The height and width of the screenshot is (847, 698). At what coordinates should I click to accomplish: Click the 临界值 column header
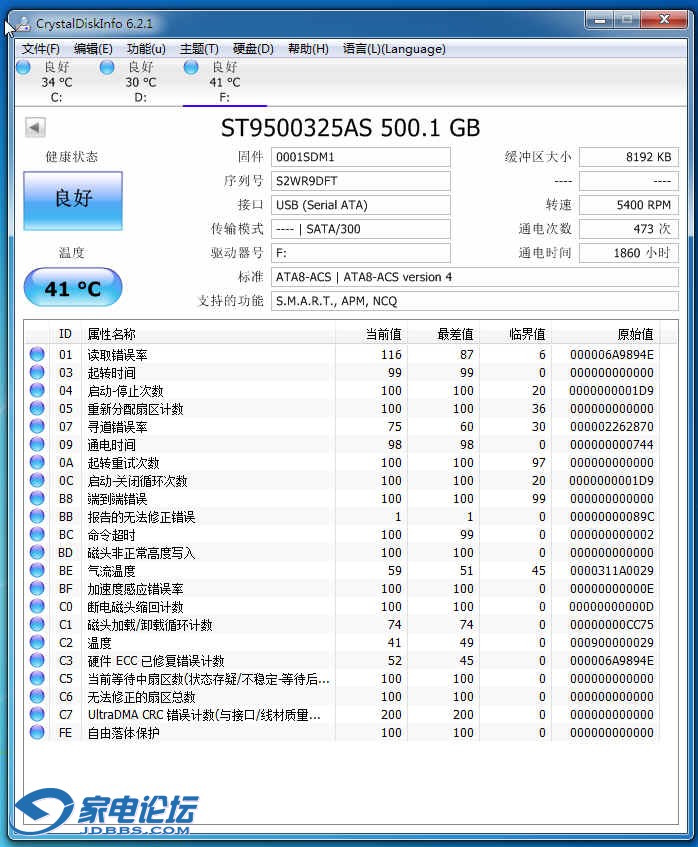[x=515, y=334]
